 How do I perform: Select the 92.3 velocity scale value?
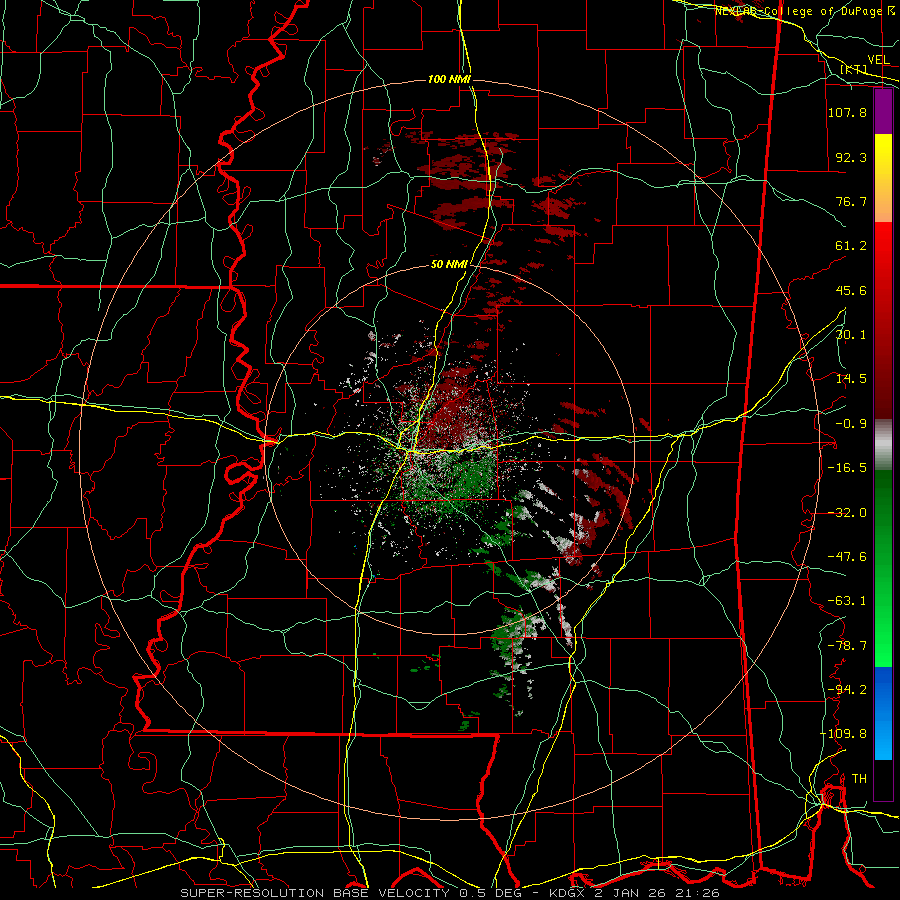(851, 157)
